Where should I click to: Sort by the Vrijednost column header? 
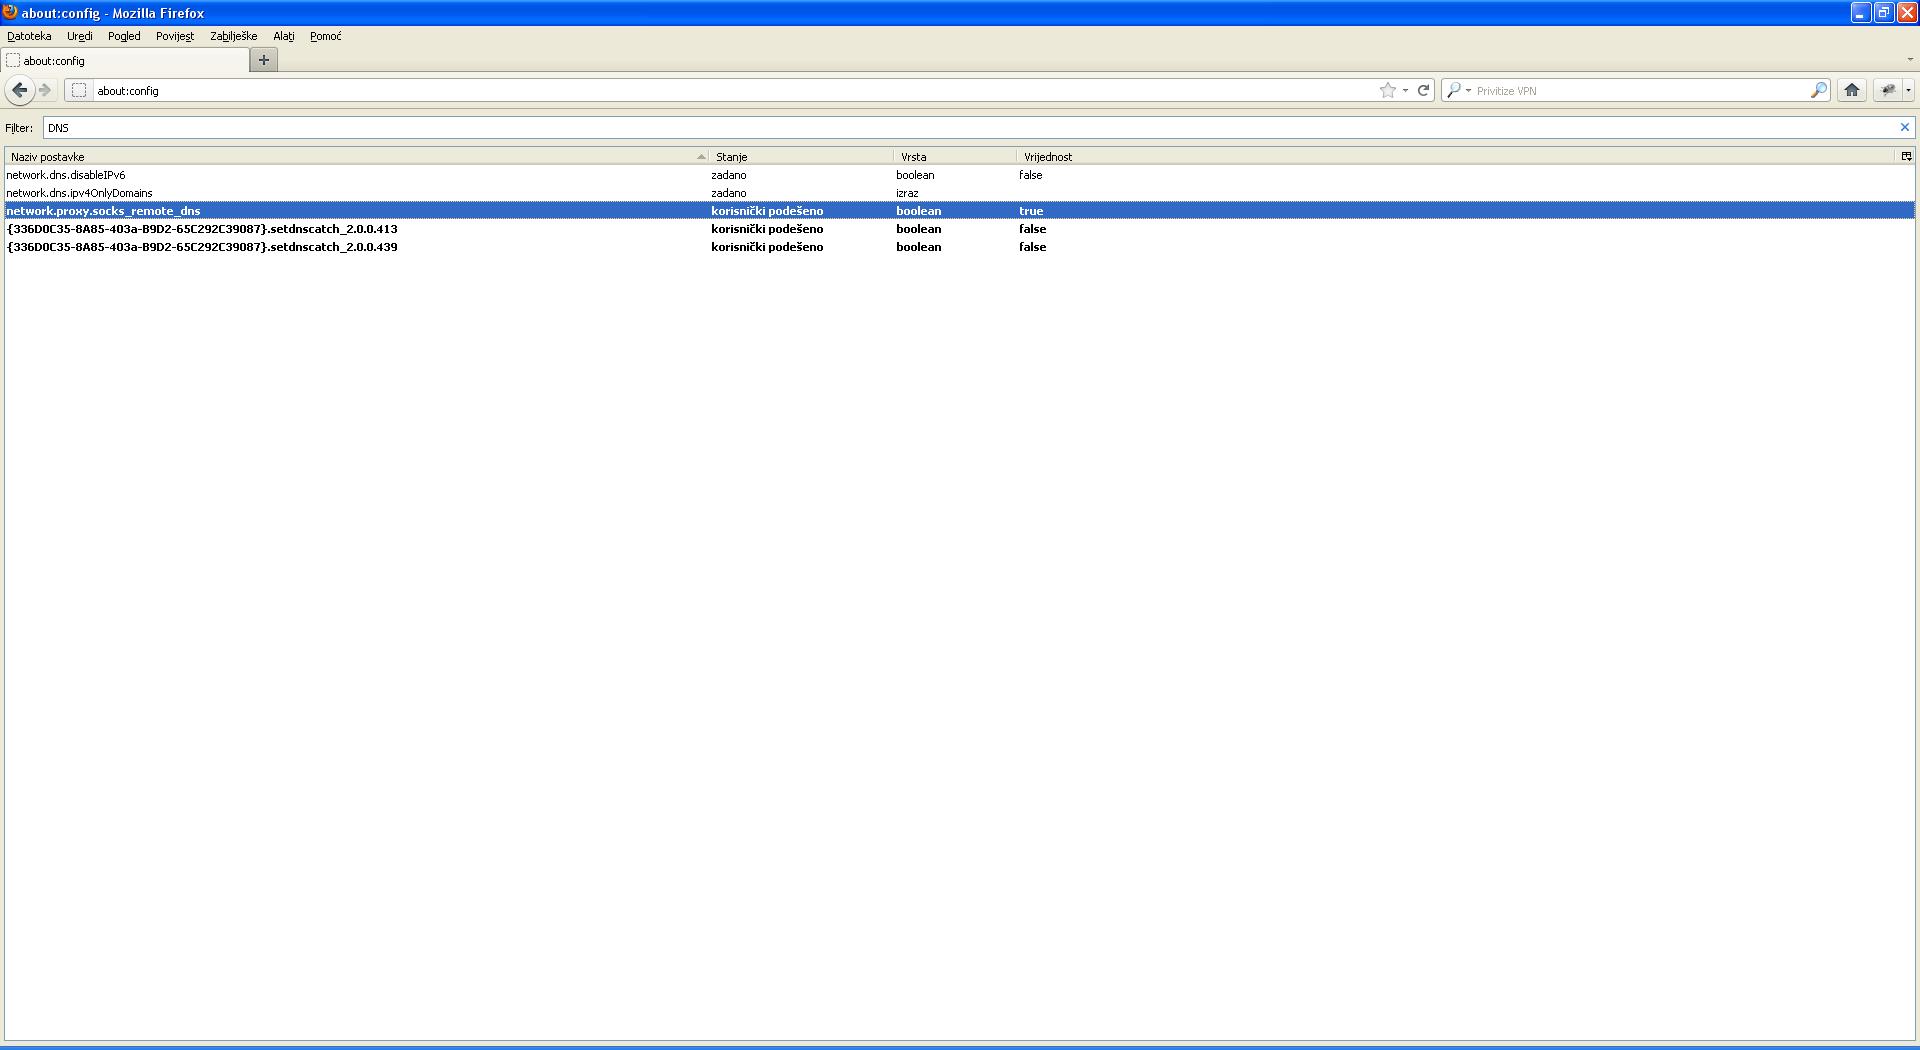pyautogui.click(x=1048, y=157)
